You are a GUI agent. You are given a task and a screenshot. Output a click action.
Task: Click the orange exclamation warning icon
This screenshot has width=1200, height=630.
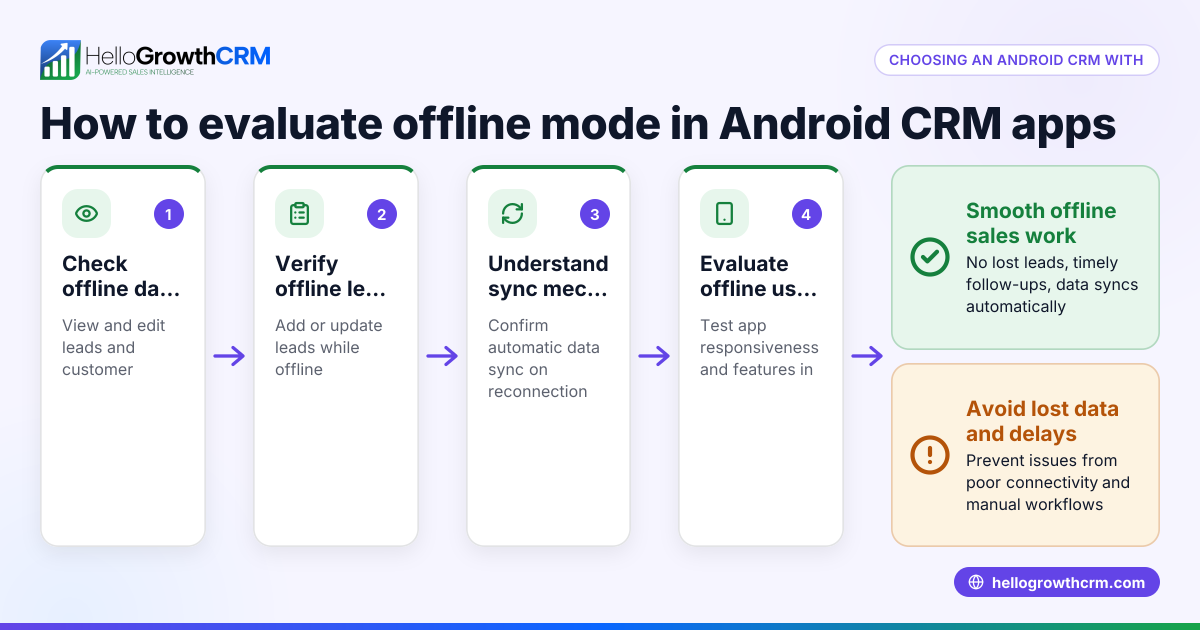coord(930,455)
